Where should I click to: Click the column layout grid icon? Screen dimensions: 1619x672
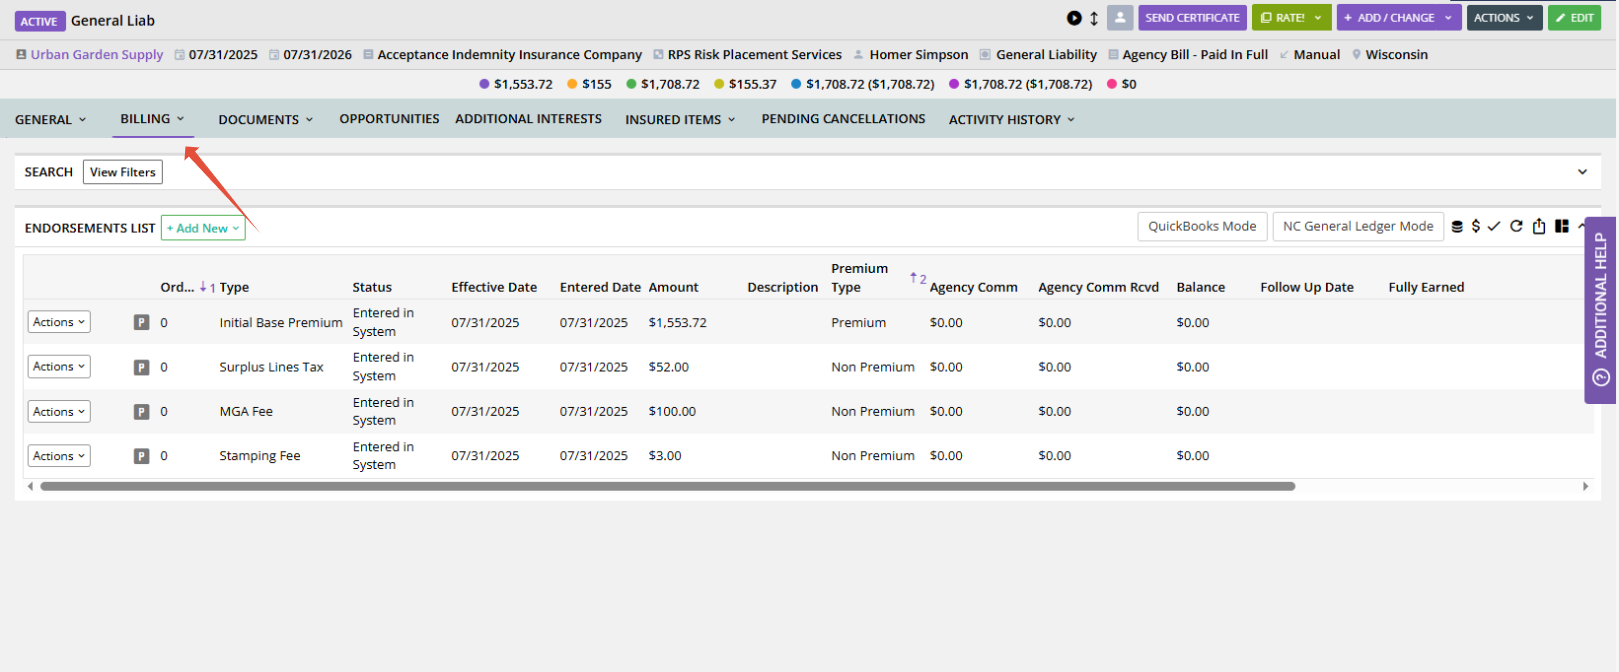point(1562,226)
